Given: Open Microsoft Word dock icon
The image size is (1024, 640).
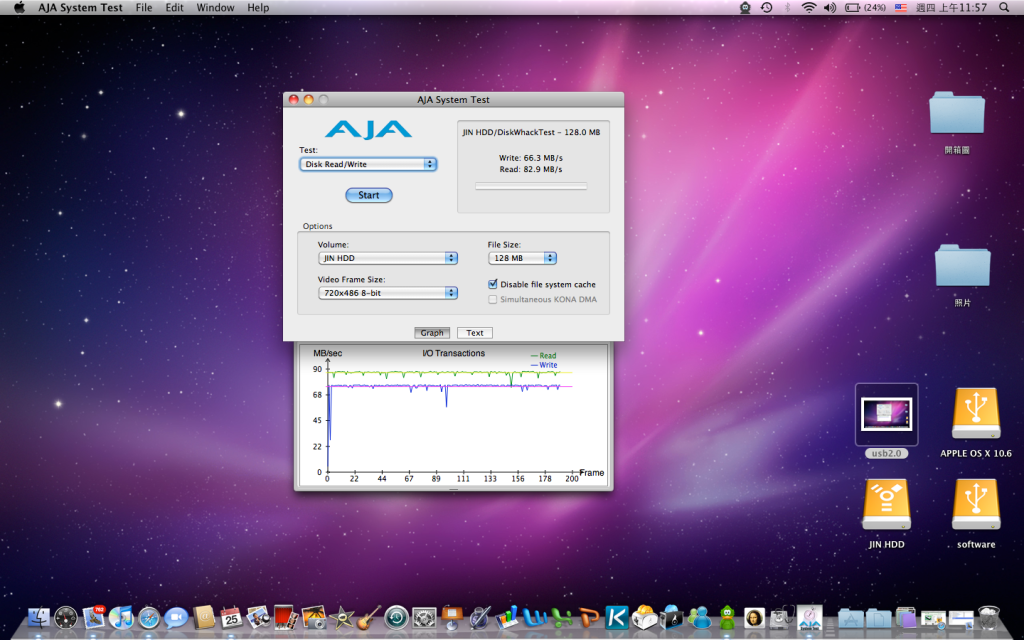Looking at the screenshot, I should coord(534,617).
